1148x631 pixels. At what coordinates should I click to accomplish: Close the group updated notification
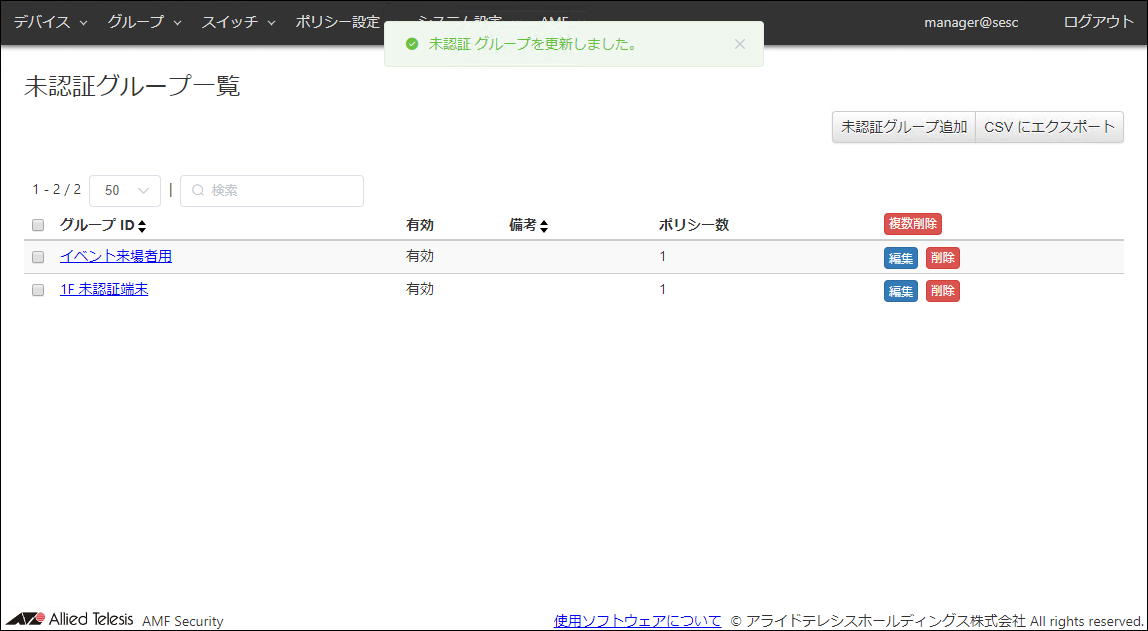point(739,44)
